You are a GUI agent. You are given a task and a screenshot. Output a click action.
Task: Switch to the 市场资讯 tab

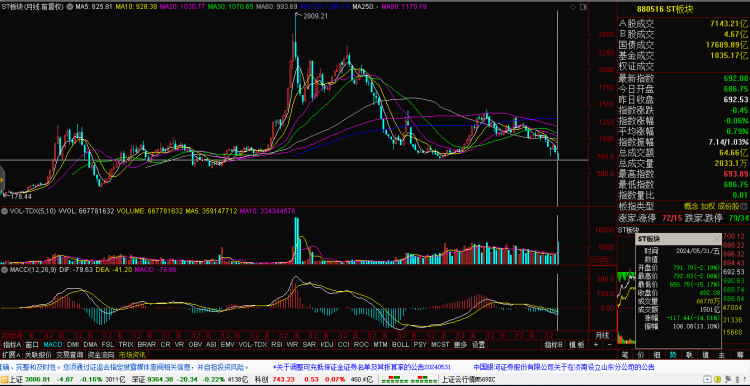(132, 355)
